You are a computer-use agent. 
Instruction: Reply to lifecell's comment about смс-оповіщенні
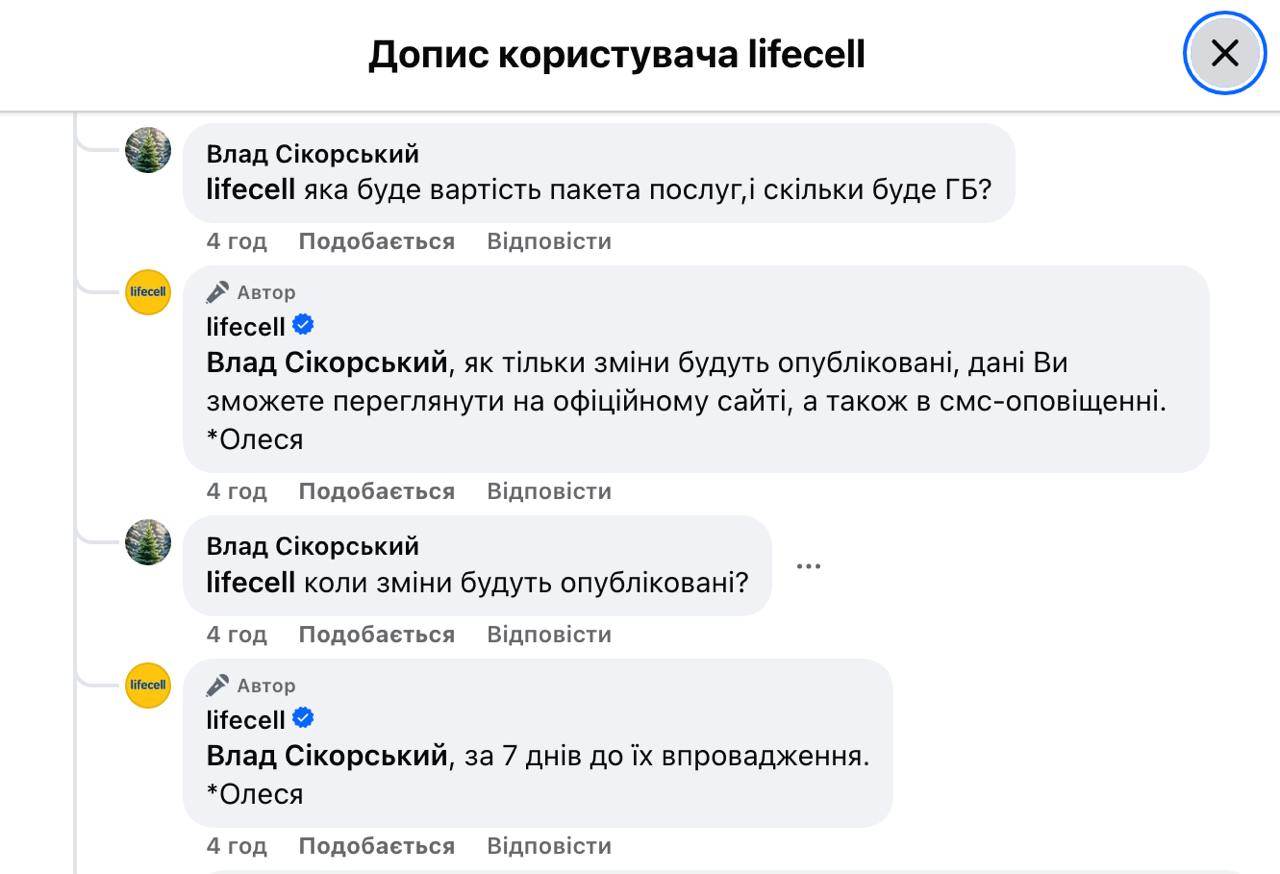(x=548, y=491)
